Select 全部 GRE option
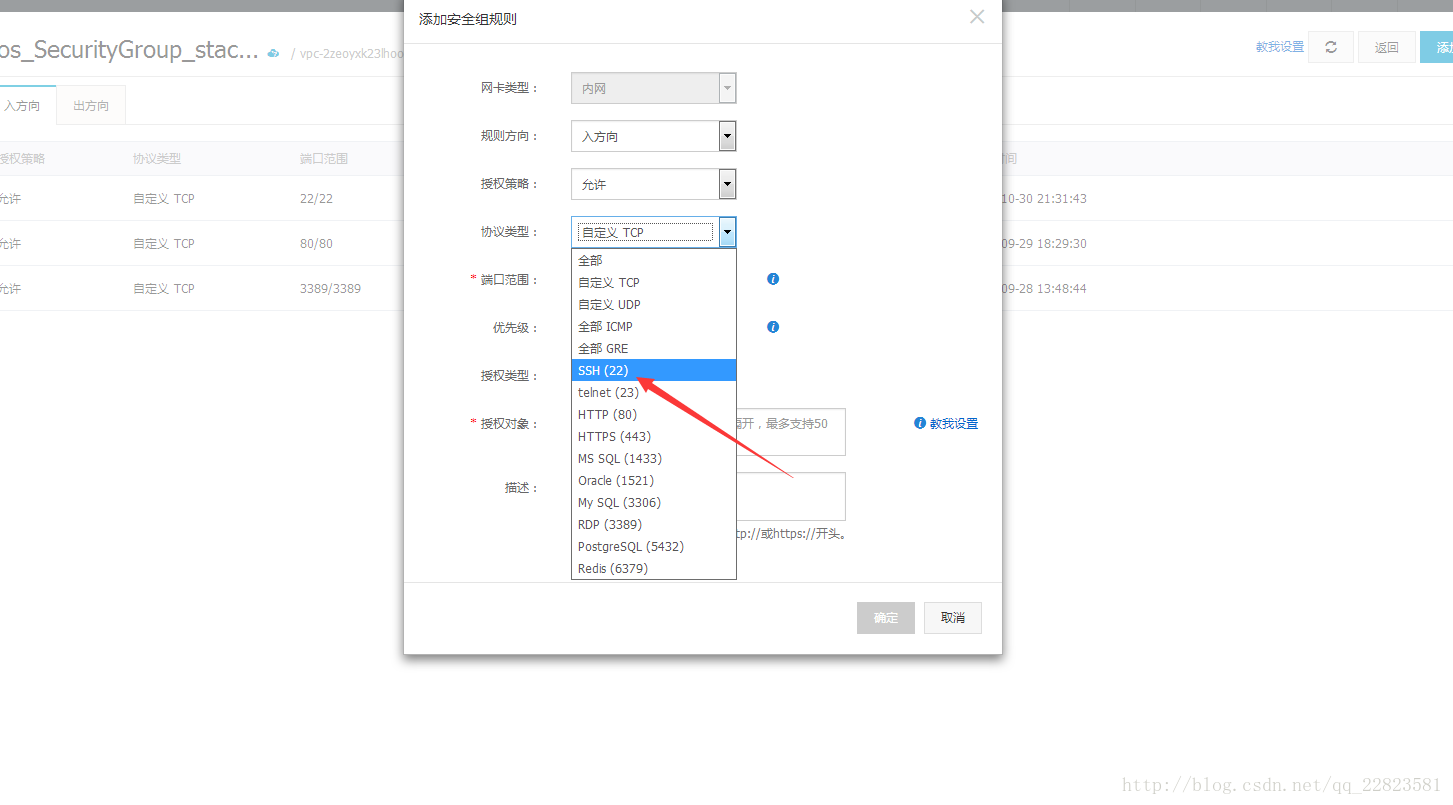 click(654, 348)
